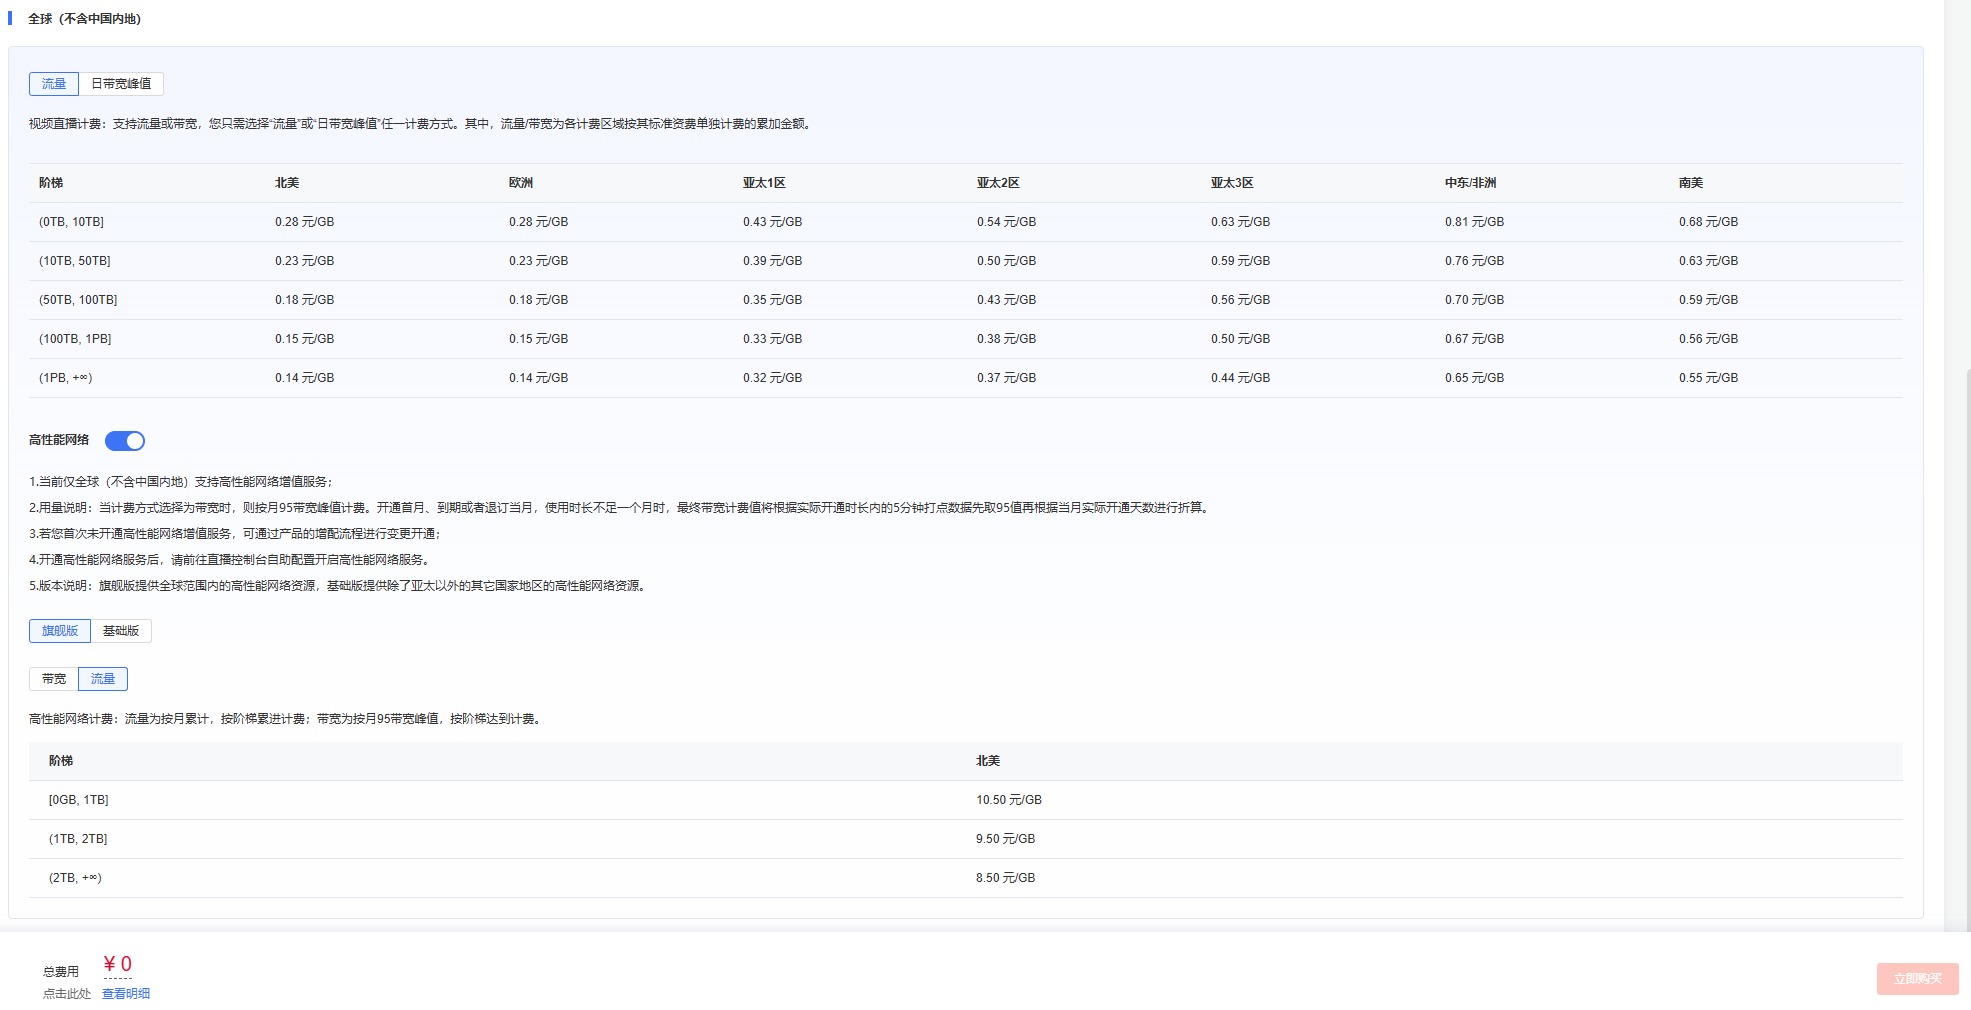Click the ¥0 total cost amount

coord(118,965)
